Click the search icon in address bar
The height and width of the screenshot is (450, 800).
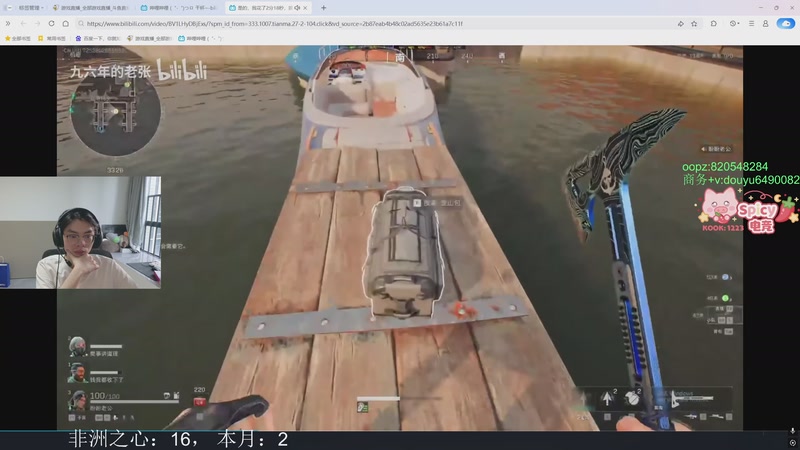pos(81,23)
